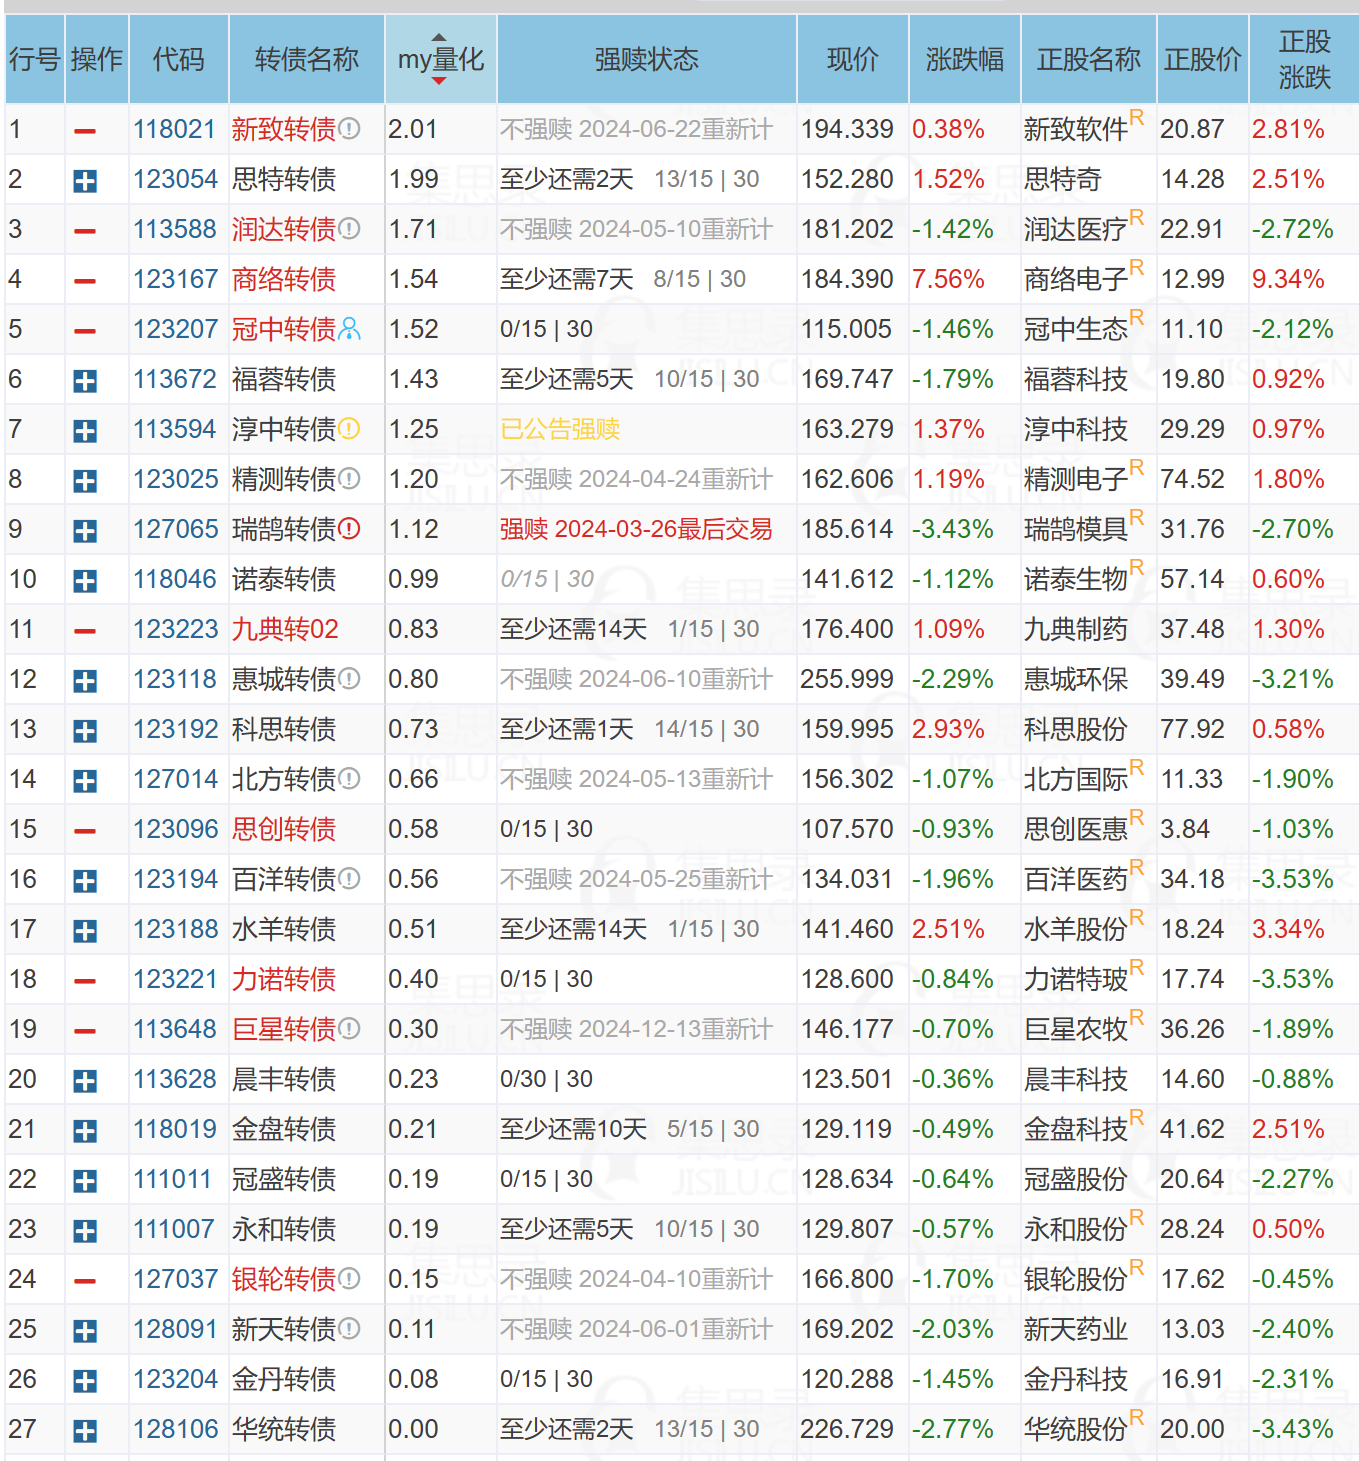Click the 0/30 | 30 status text
1359x1461 pixels.
pyautogui.click(x=546, y=1079)
